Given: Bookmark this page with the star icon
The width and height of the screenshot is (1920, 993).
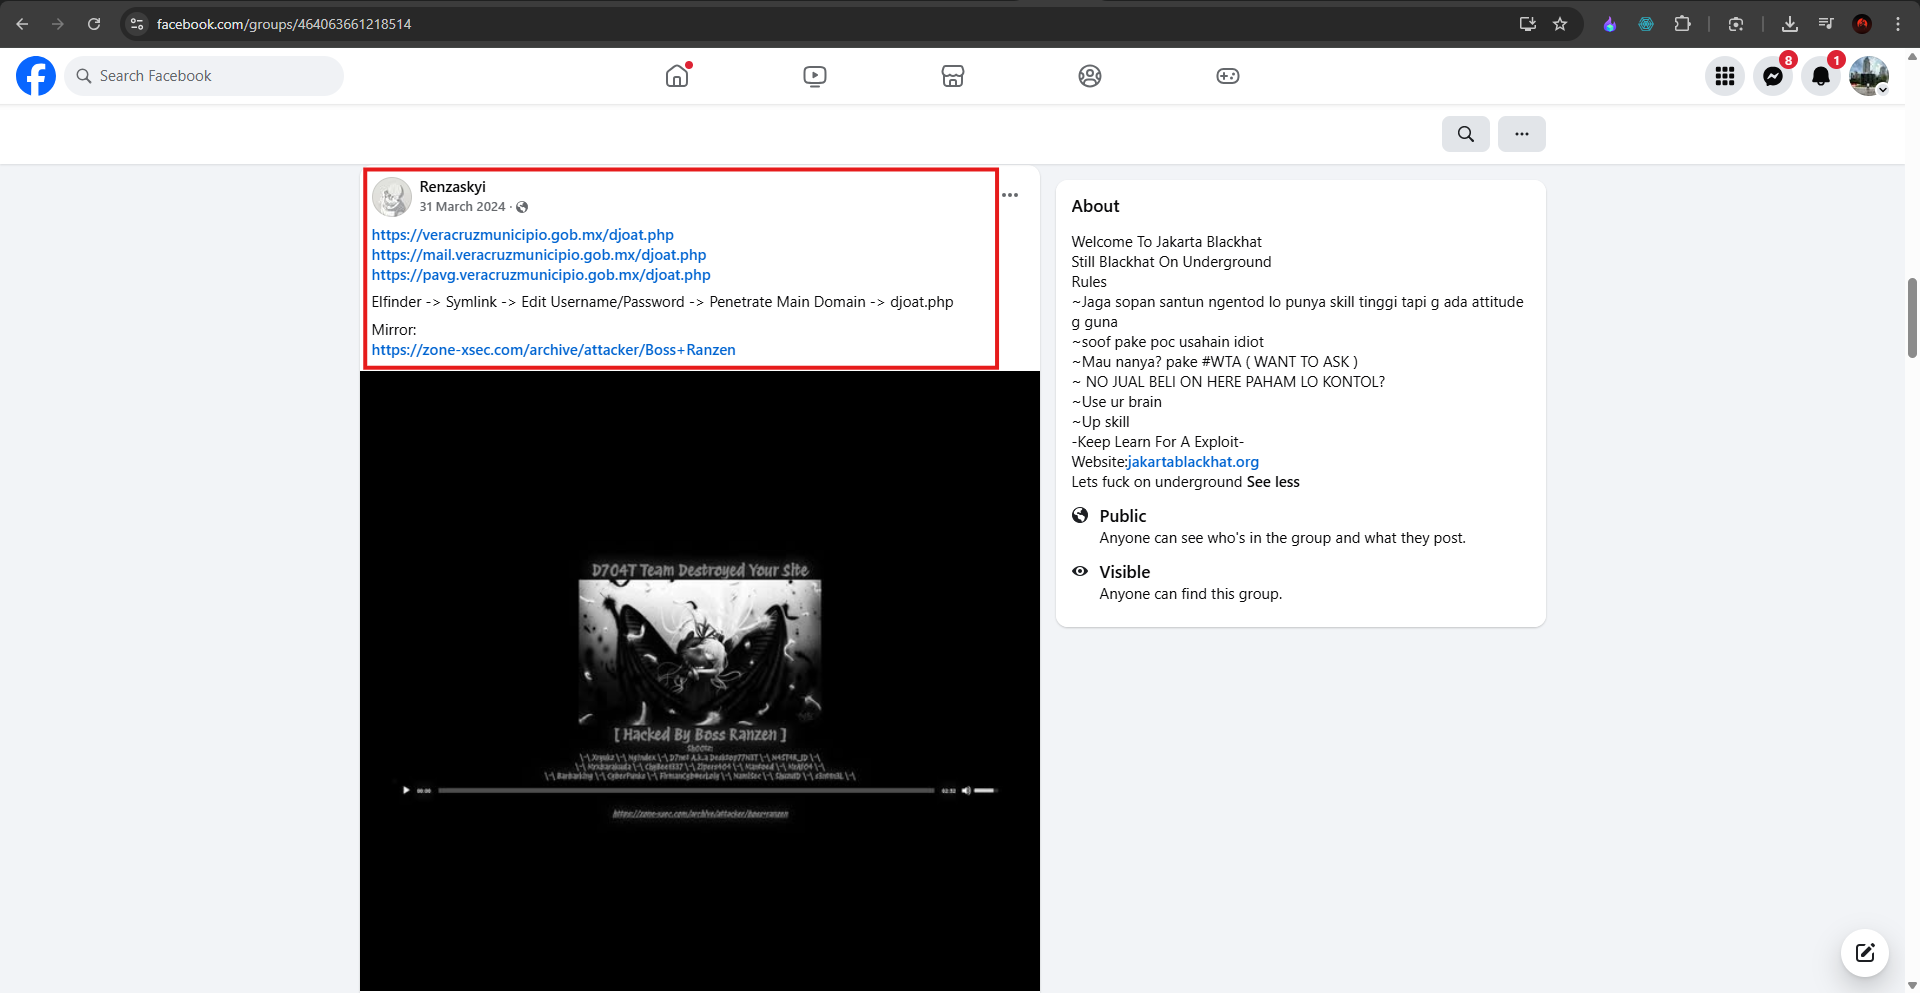Looking at the screenshot, I should (1560, 24).
